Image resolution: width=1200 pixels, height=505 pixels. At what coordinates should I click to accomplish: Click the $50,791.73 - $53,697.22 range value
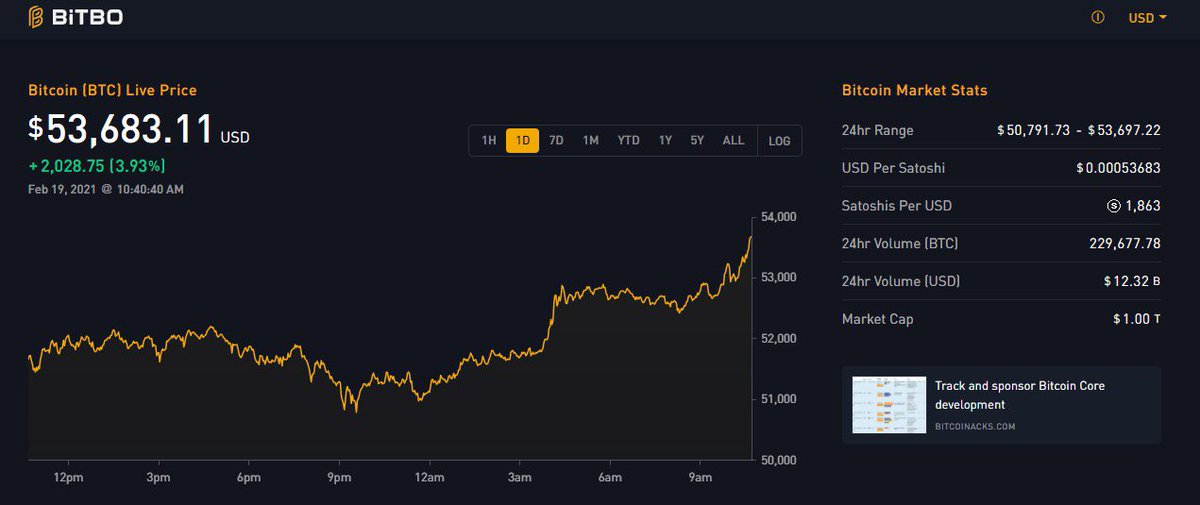pos(1079,130)
